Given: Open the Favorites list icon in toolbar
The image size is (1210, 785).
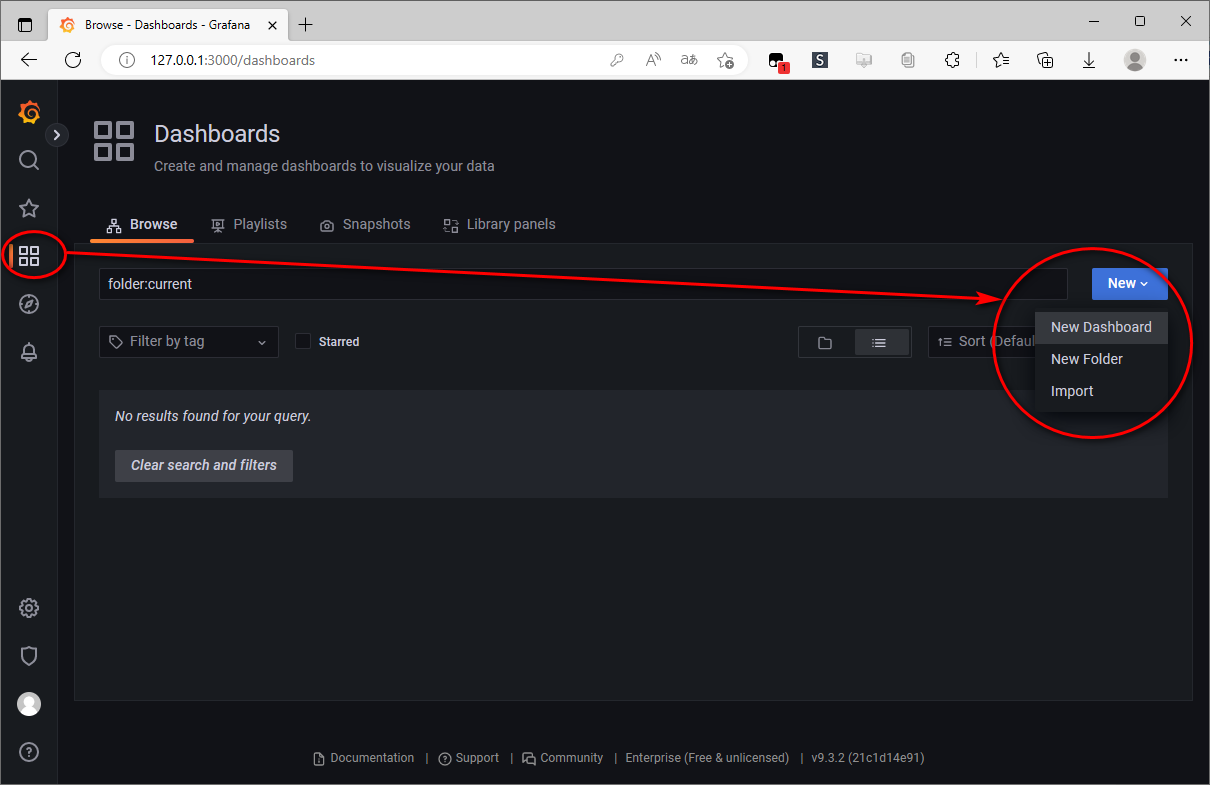Looking at the screenshot, I should click(1001, 60).
